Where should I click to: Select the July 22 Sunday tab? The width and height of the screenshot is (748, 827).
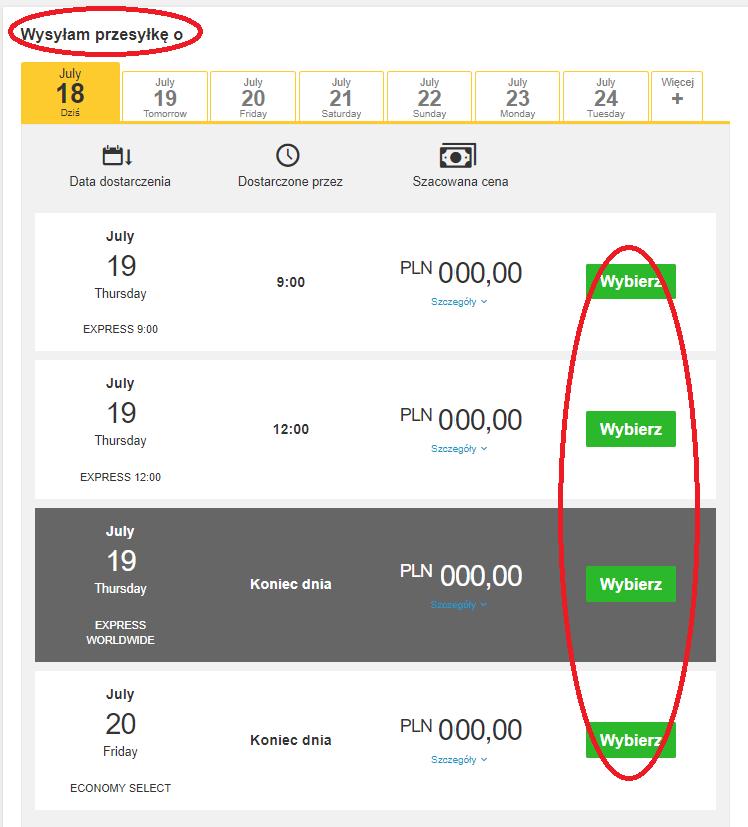tap(429, 97)
